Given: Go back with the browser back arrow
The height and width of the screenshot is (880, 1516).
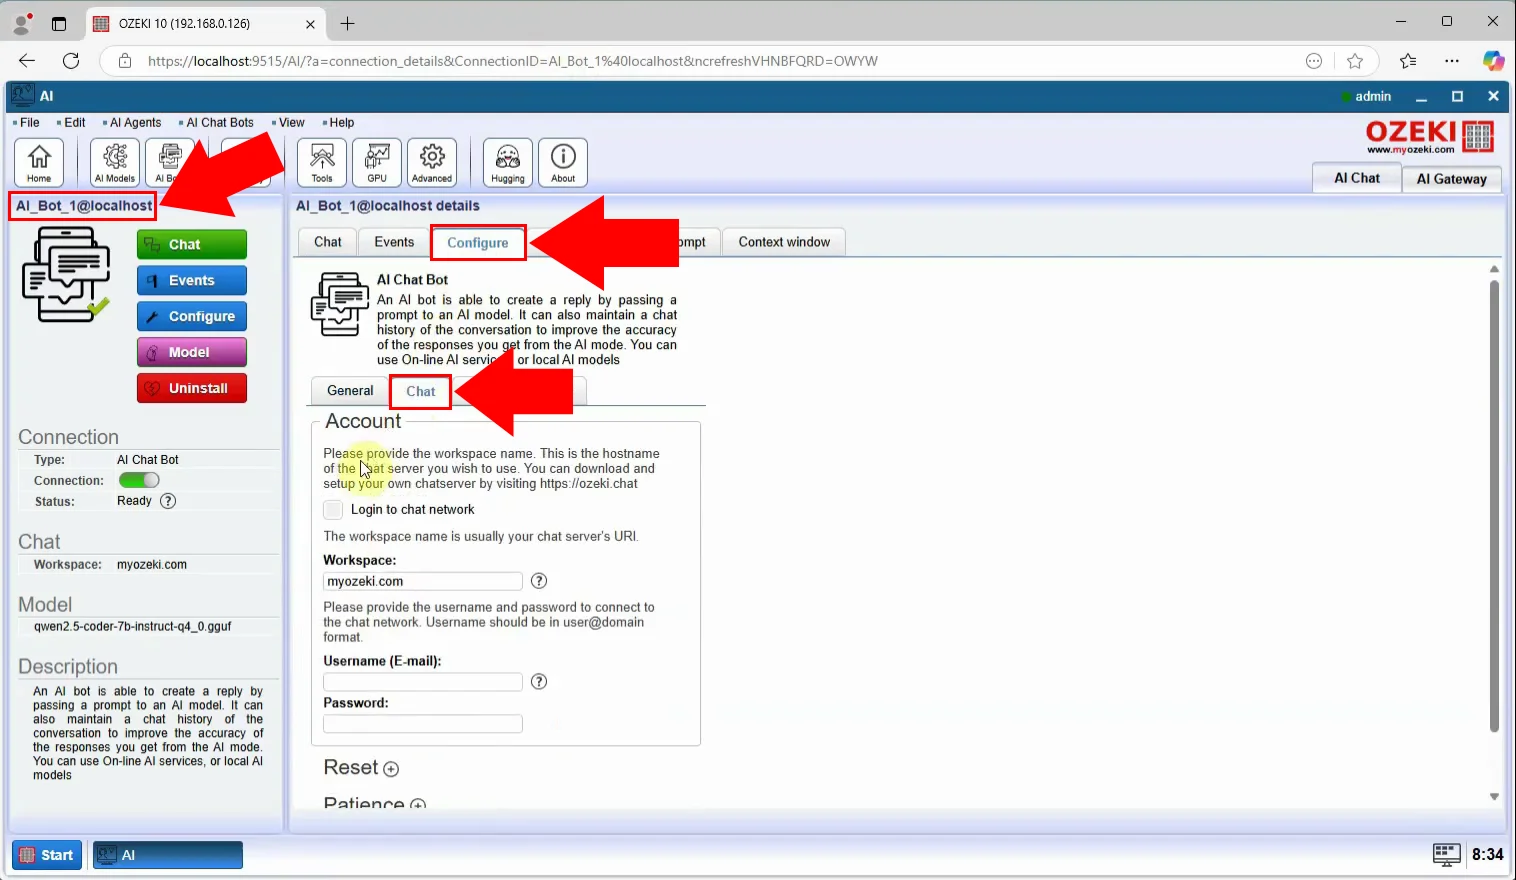Looking at the screenshot, I should (x=27, y=61).
